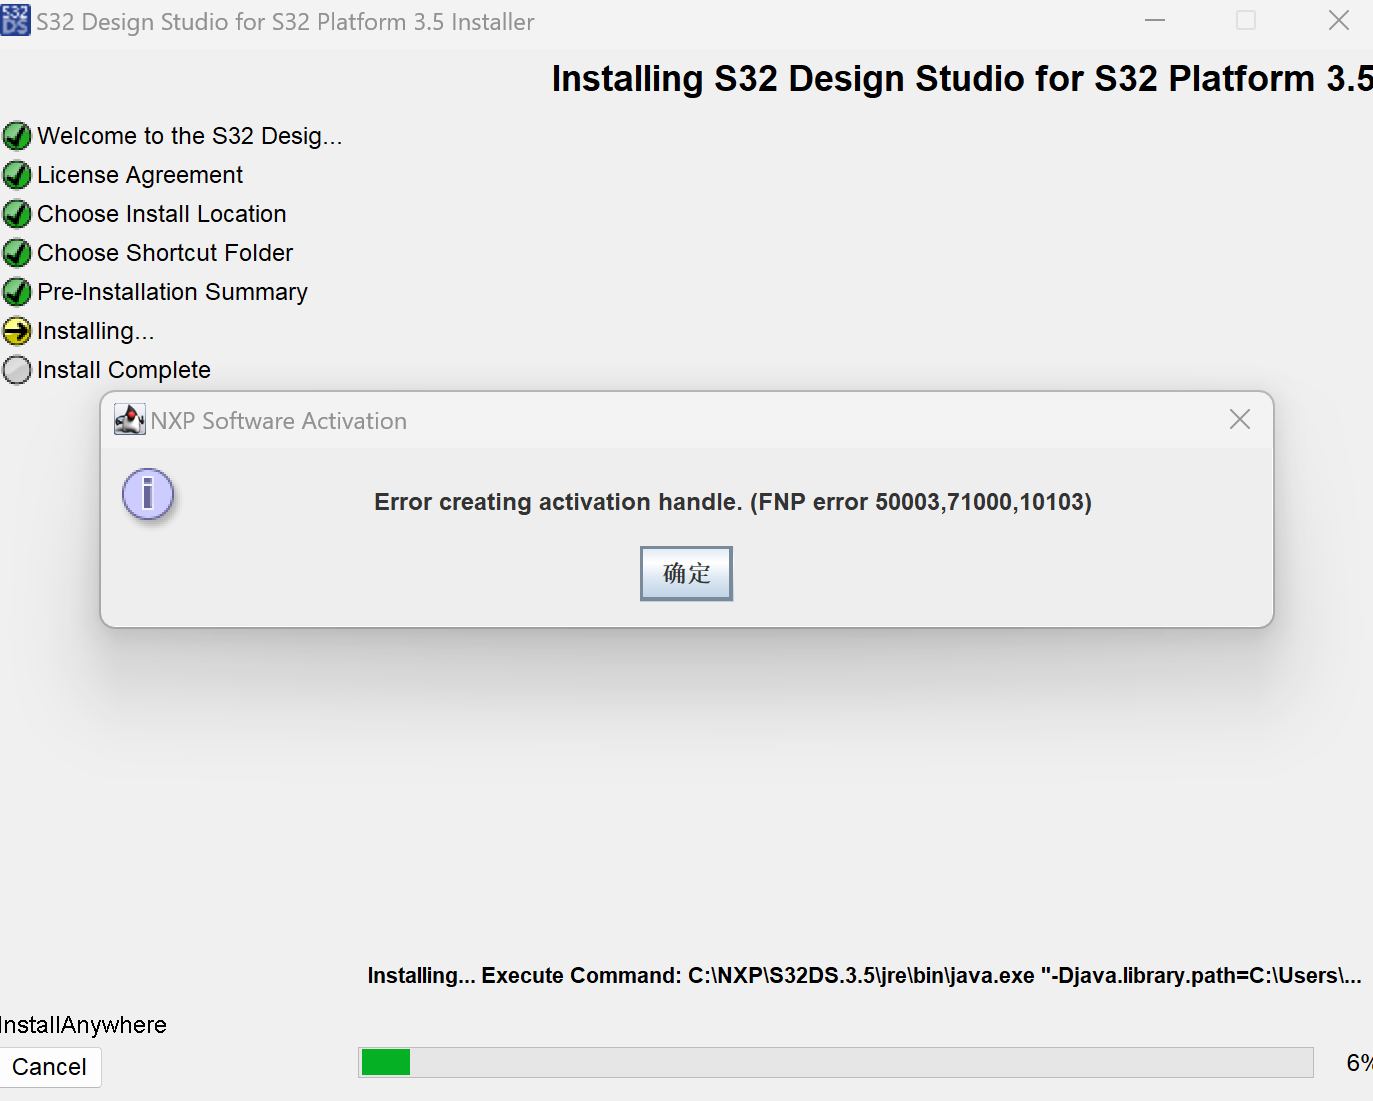Click the installation progress bar
This screenshot has width=1373, height=1101.
[x=835, y=1062]
